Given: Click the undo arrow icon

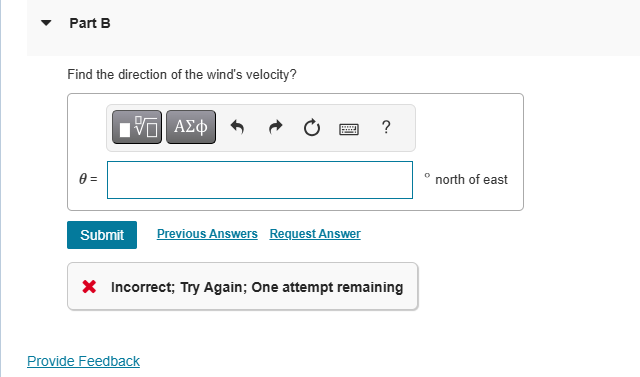Looking at the screenshot, I should 237,127.
